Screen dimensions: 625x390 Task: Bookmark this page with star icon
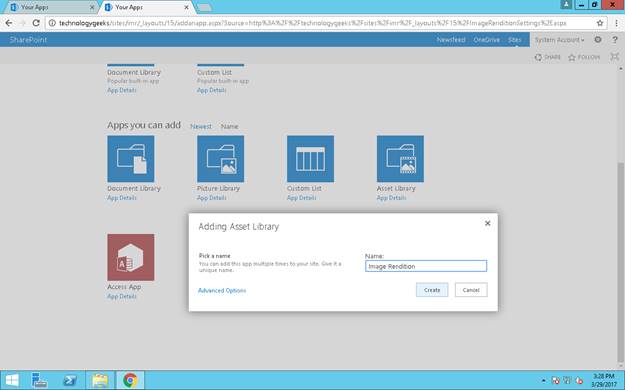pyautogui.click(x=600, y=23)
